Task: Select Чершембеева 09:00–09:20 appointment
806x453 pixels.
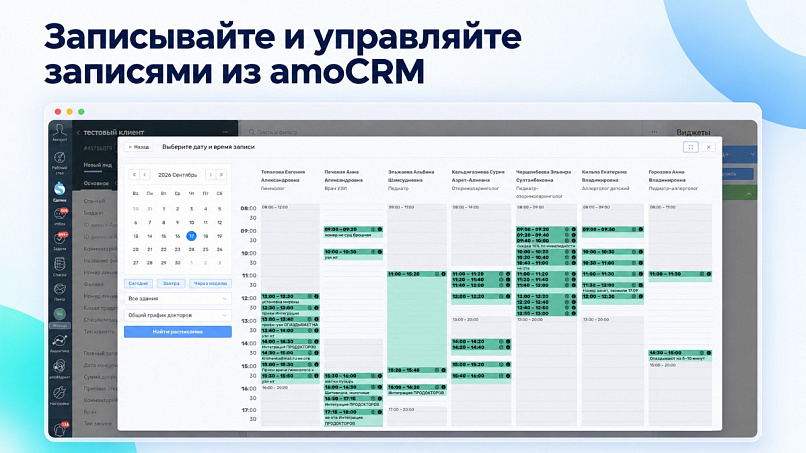Action: pos(546,229)
